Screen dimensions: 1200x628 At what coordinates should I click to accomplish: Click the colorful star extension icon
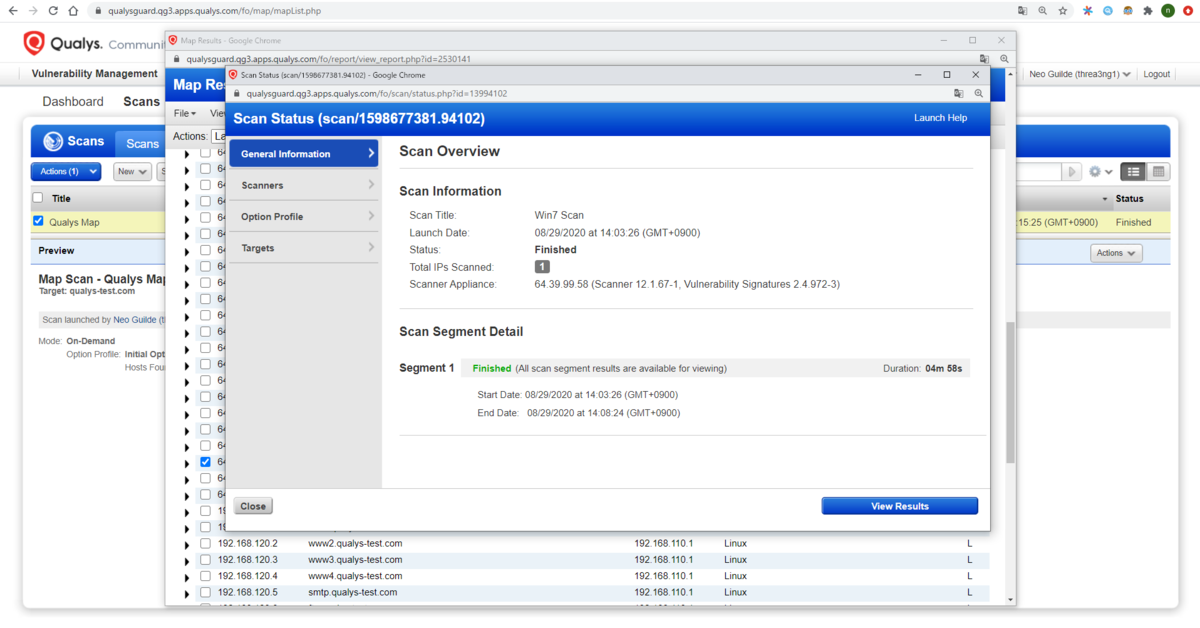pos(1088,11)
